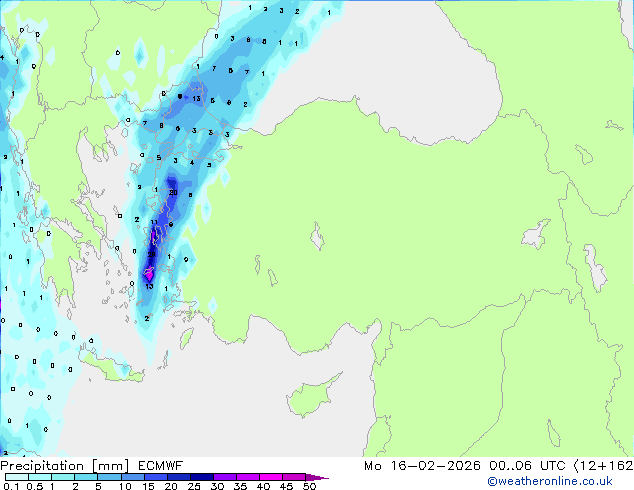Click the island of Cyprus on map
This screenshot has width=634, height=490.
click(x=309, y=397)
